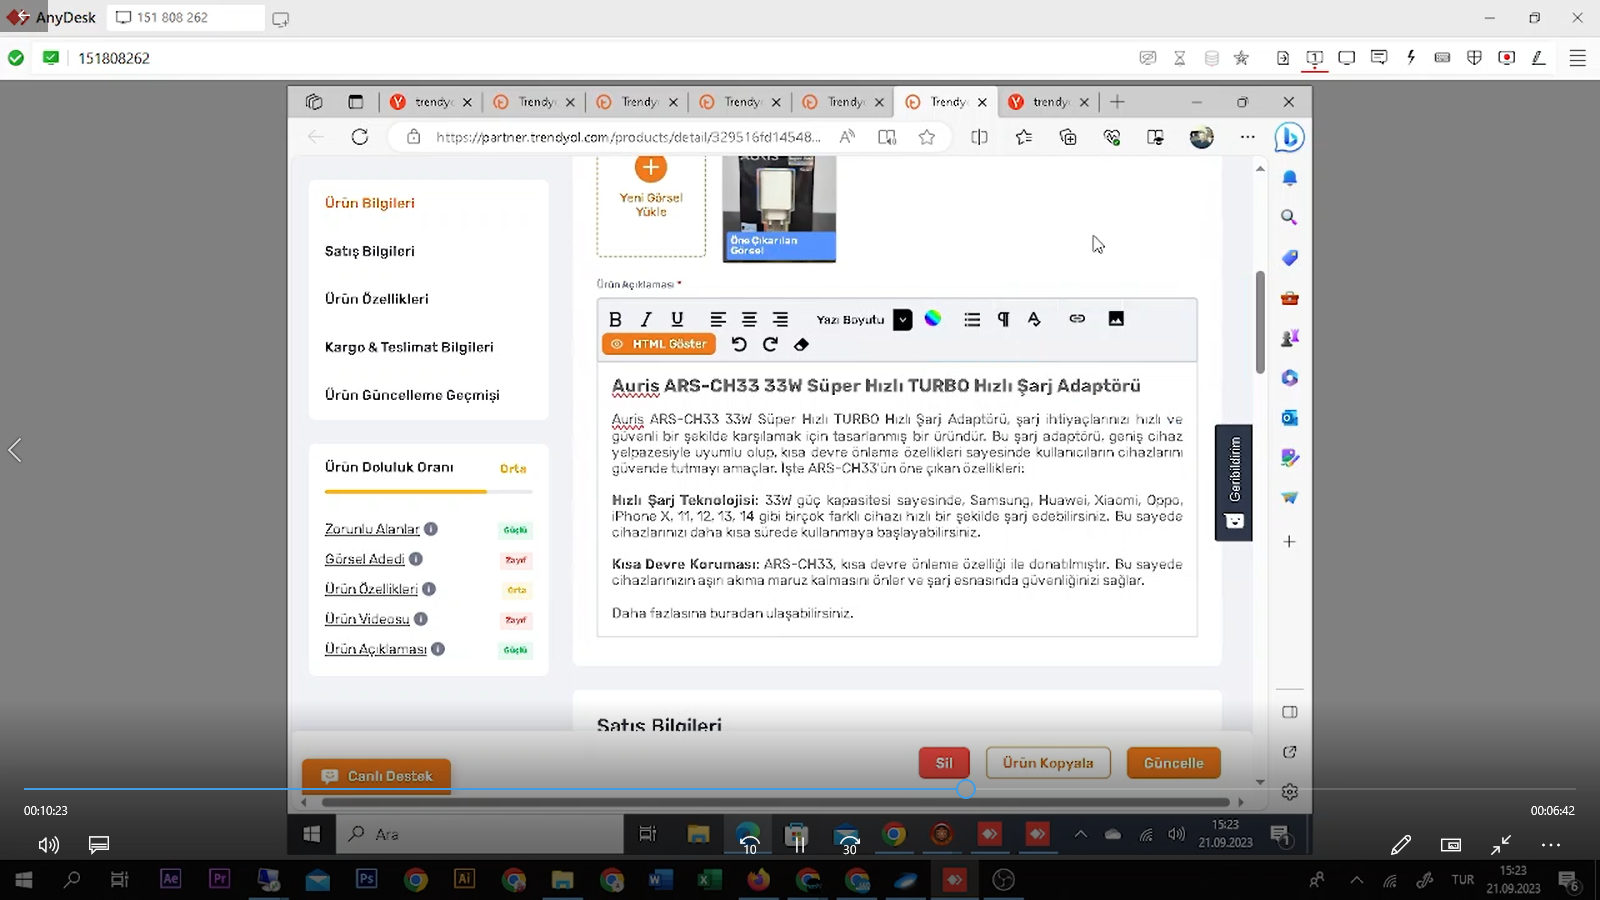Skip forward 30 seconds in the video

pyautogui.click(x=848, y=844)
